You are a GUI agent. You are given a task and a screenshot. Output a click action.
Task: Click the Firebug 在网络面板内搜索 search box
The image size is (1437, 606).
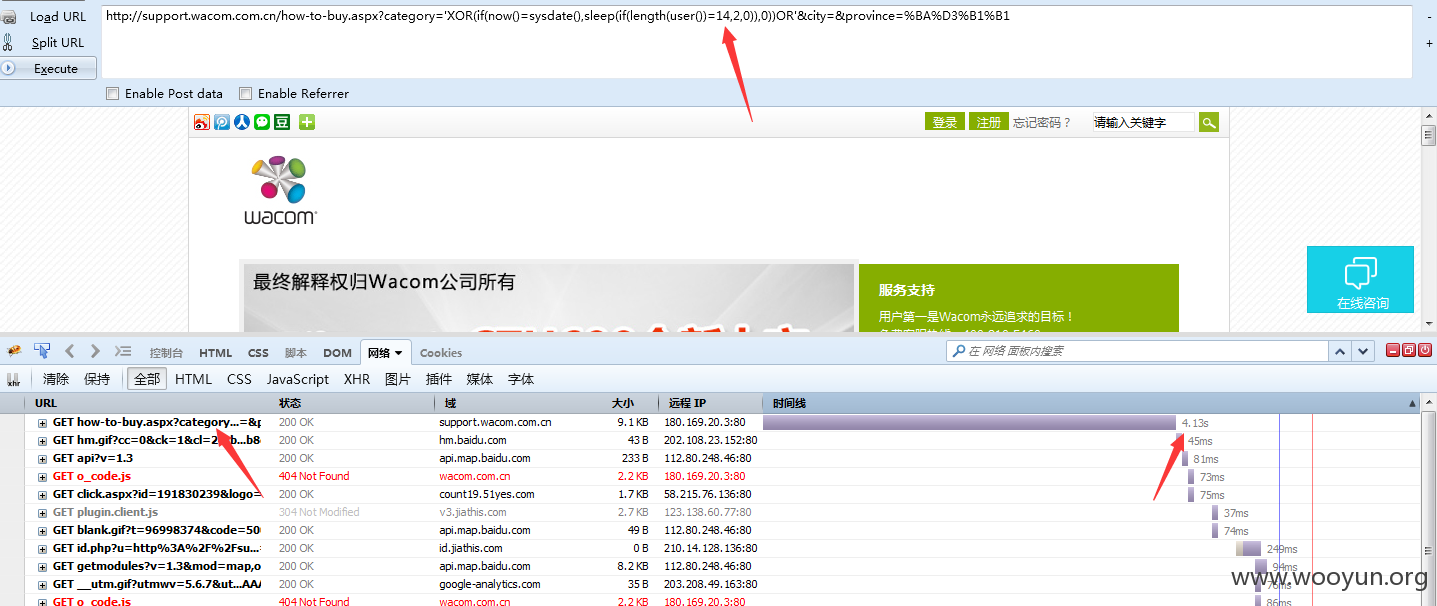pyautogui.click(x=1137, y=351)
